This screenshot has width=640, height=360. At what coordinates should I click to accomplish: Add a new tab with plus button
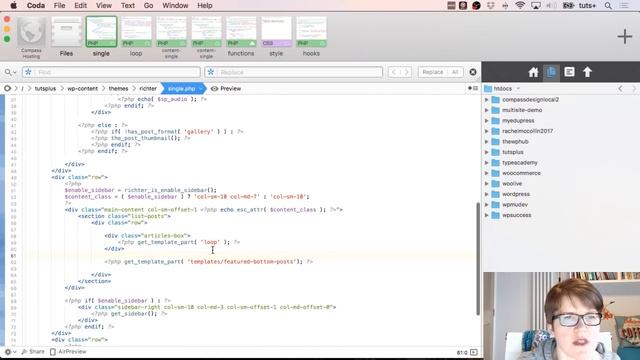coord(624,36)
